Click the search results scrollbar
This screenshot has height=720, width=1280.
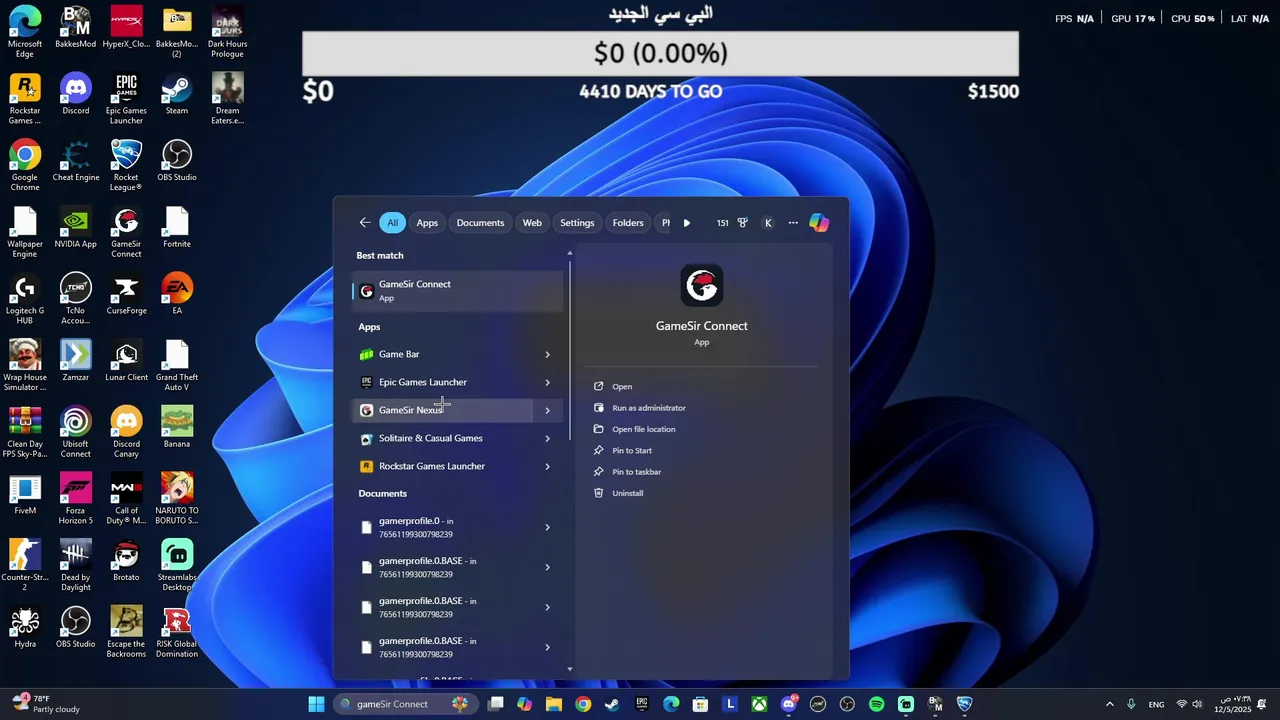click(x=570, y=350)
